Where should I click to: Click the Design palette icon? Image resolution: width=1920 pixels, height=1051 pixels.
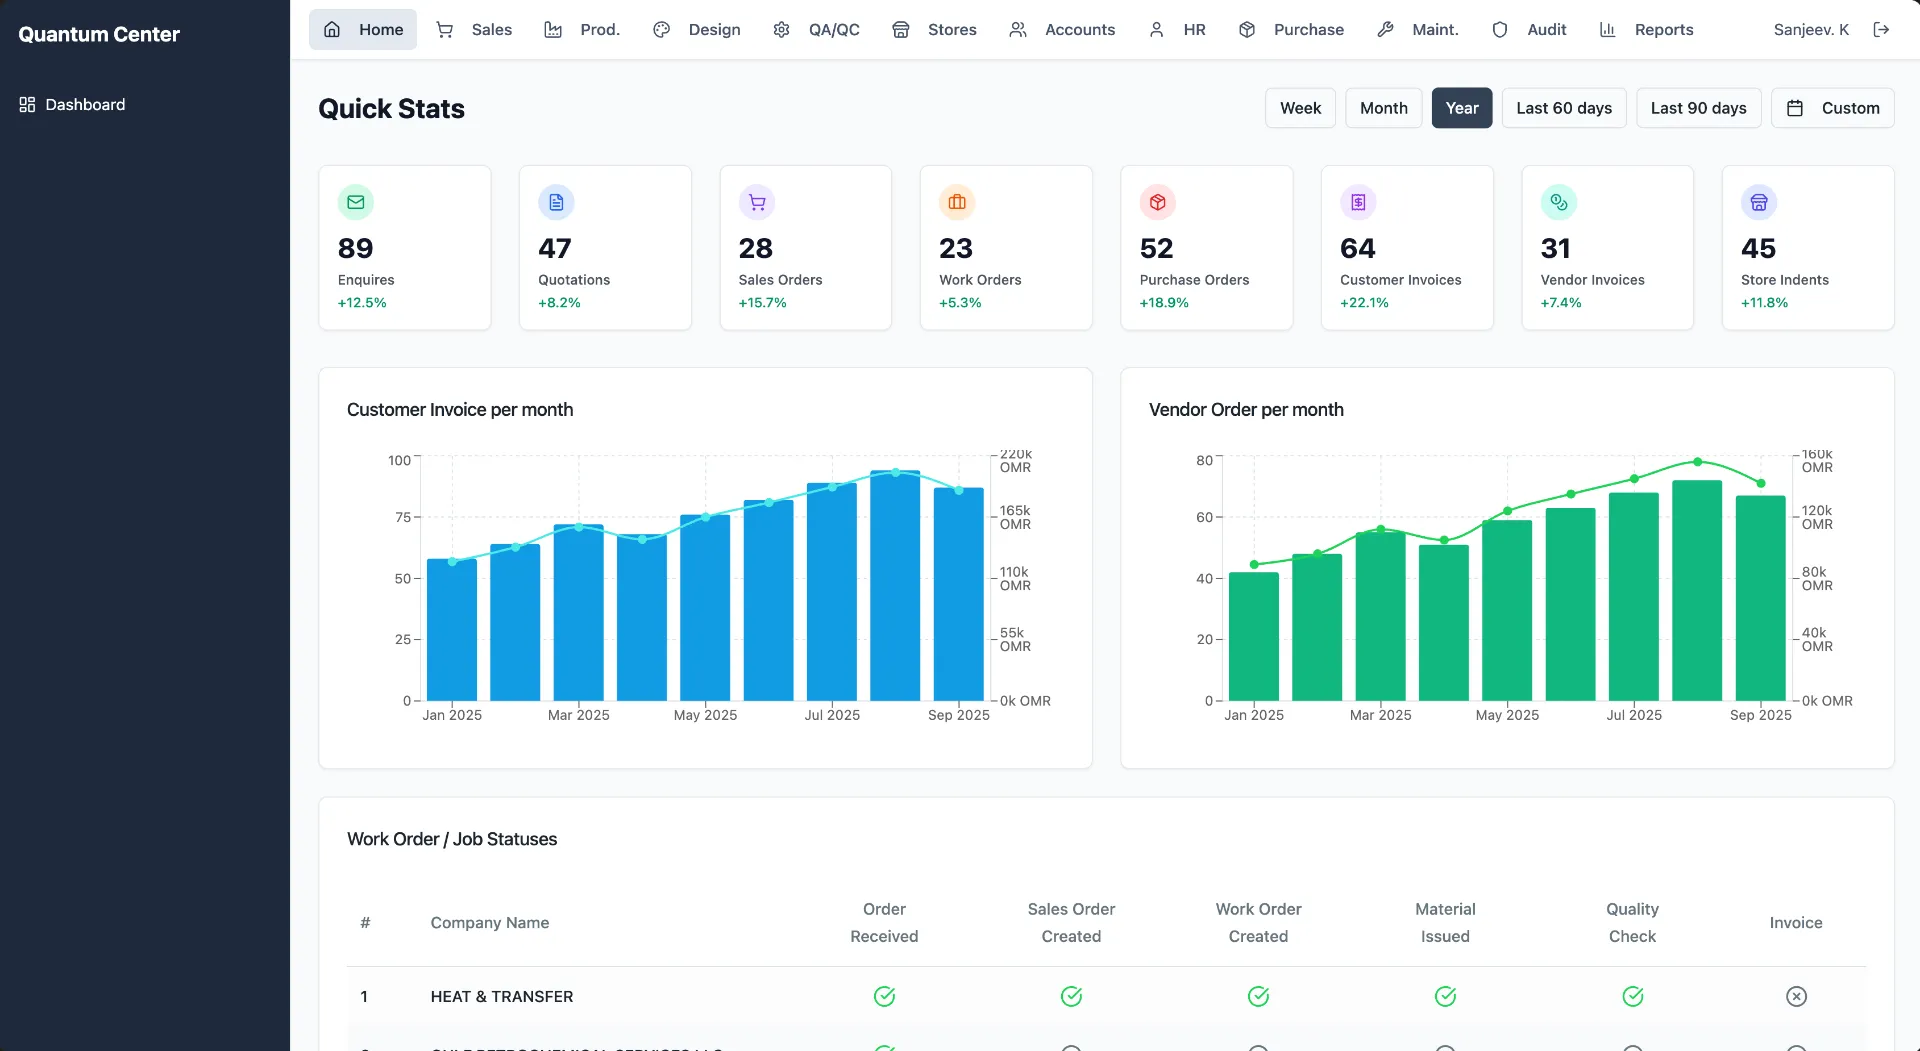click(x=661, y=29)
